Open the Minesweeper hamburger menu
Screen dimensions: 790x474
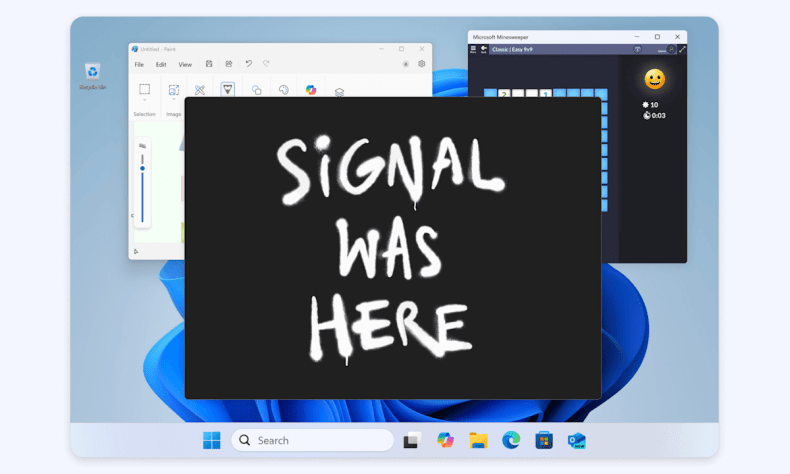473,49
